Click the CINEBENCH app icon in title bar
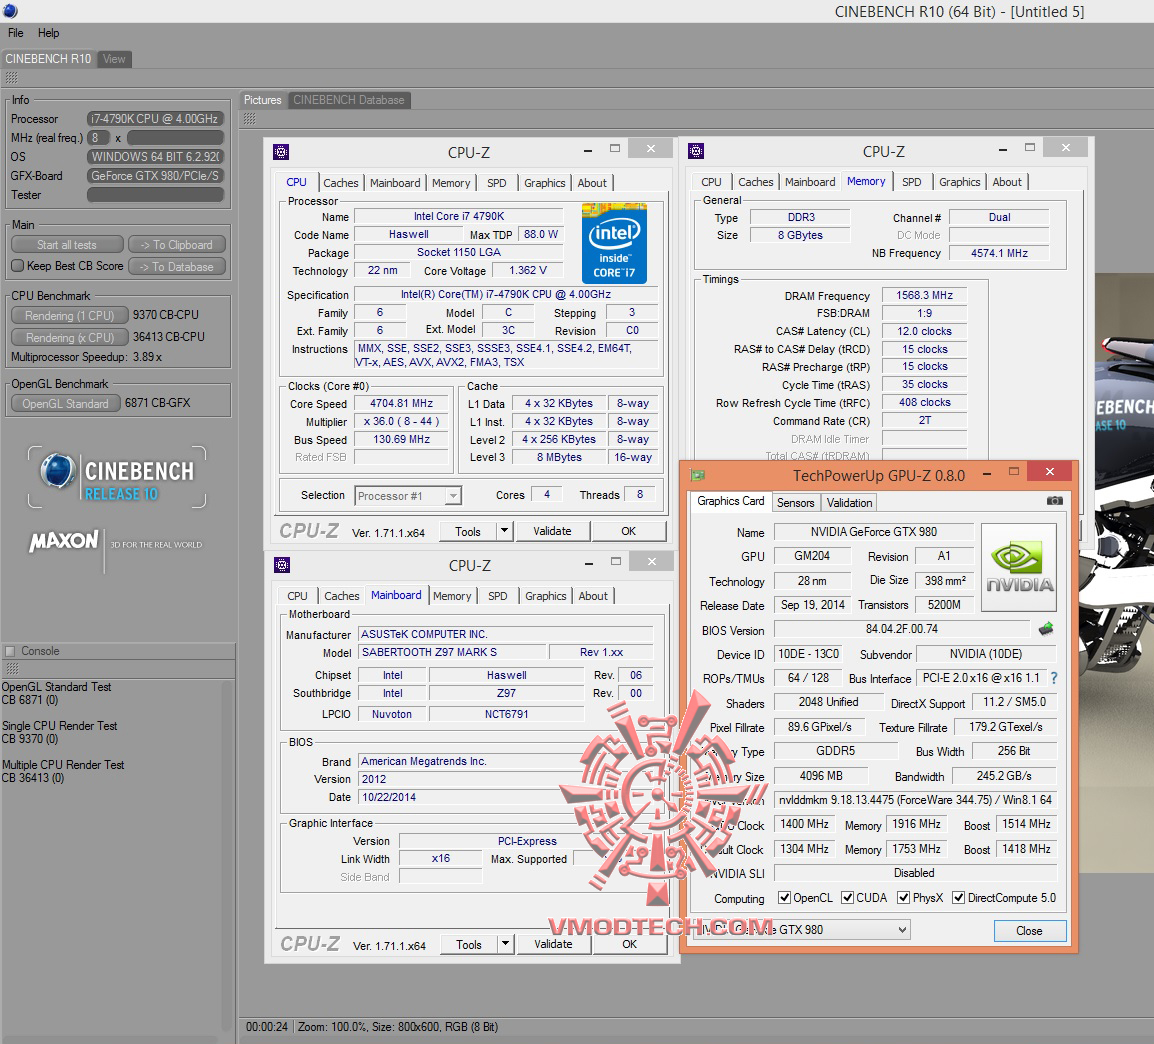The width and height of the screenshot is (1154, 1044). 10,11
